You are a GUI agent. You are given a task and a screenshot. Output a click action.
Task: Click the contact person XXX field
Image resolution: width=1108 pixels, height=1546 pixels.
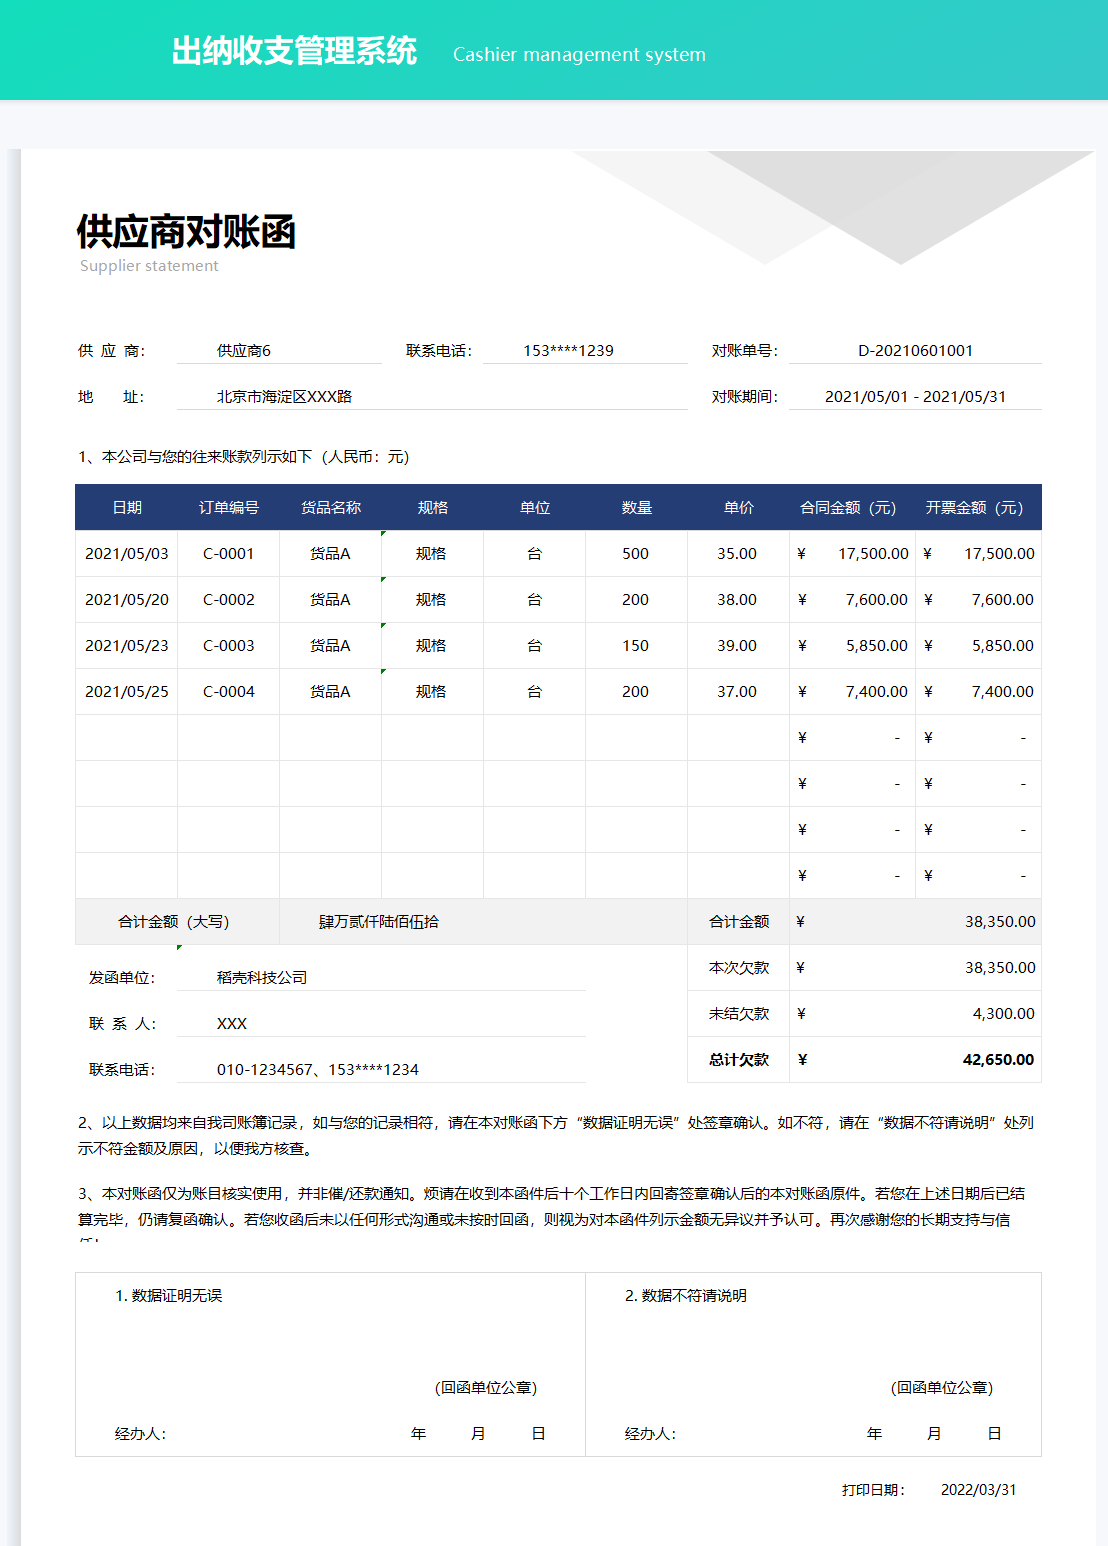point(228,1023)
